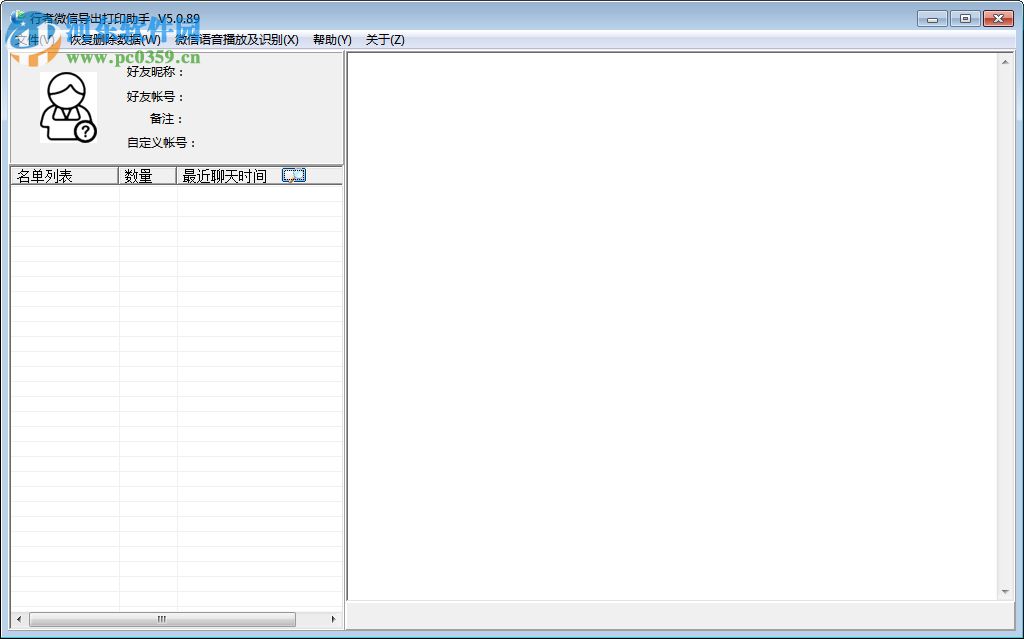The width and height of the screenshot is (1024, 639).
Task: Close the application window
Action: pos(999,19)
